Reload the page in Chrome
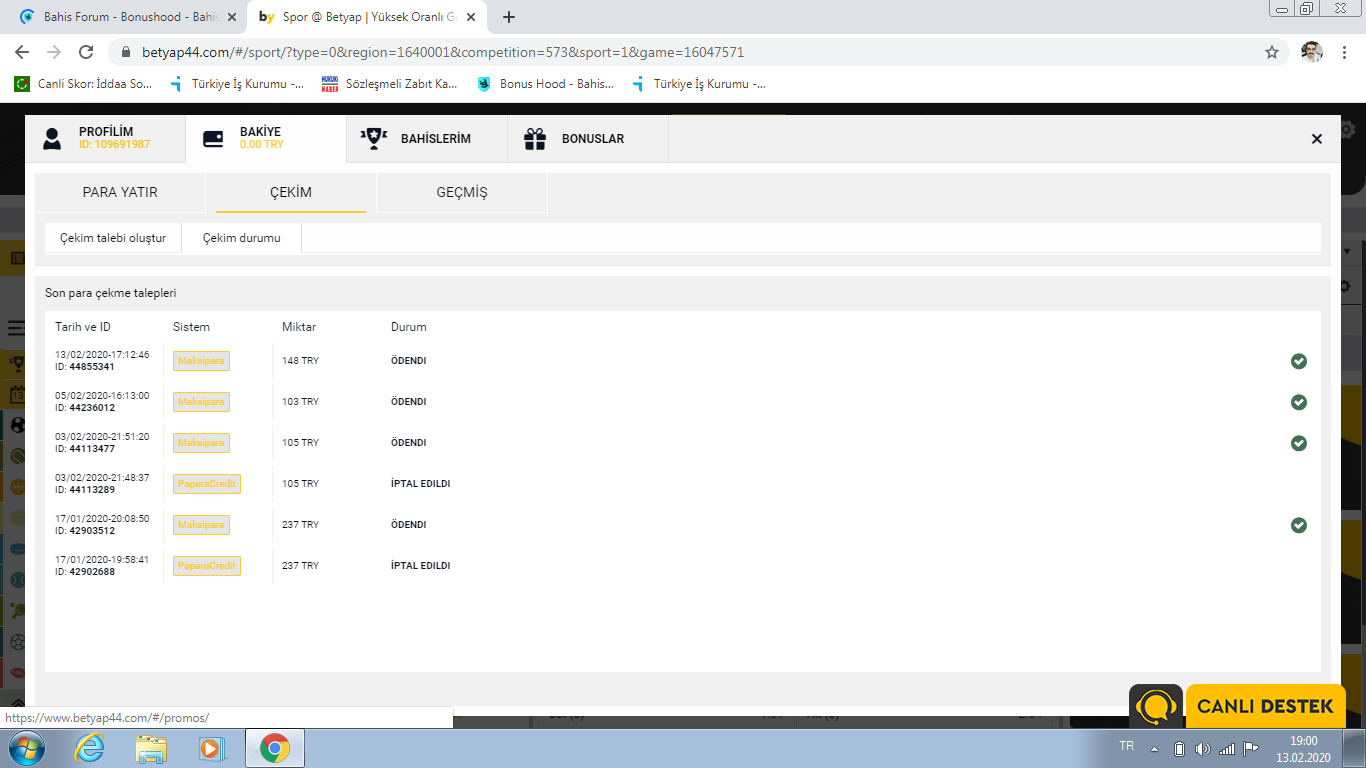1366x768 pixels. [86, 52]
